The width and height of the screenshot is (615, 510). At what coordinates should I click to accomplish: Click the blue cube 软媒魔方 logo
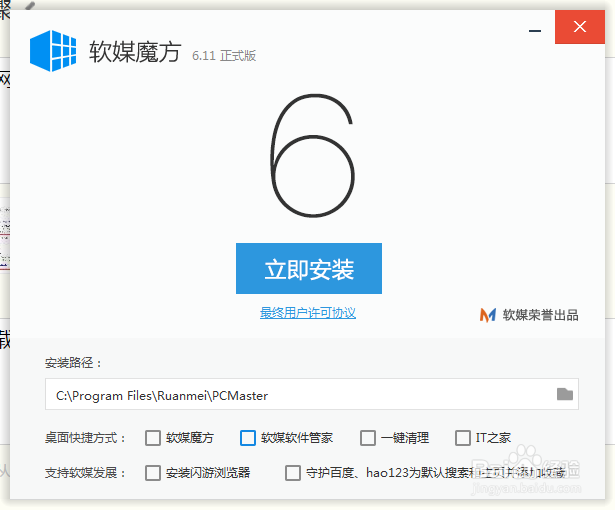53,51
